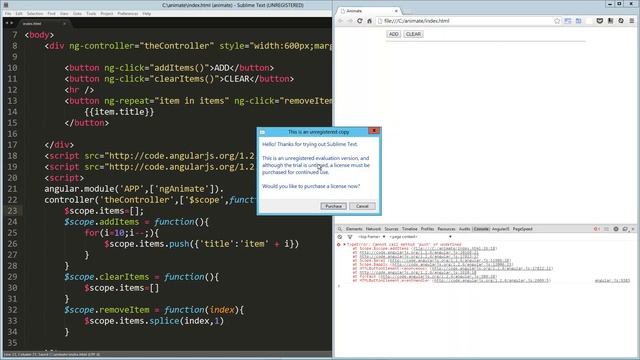Open the page context dropdown in console
640x360 pixels.
pyautogui.click(x=420, y=237)
